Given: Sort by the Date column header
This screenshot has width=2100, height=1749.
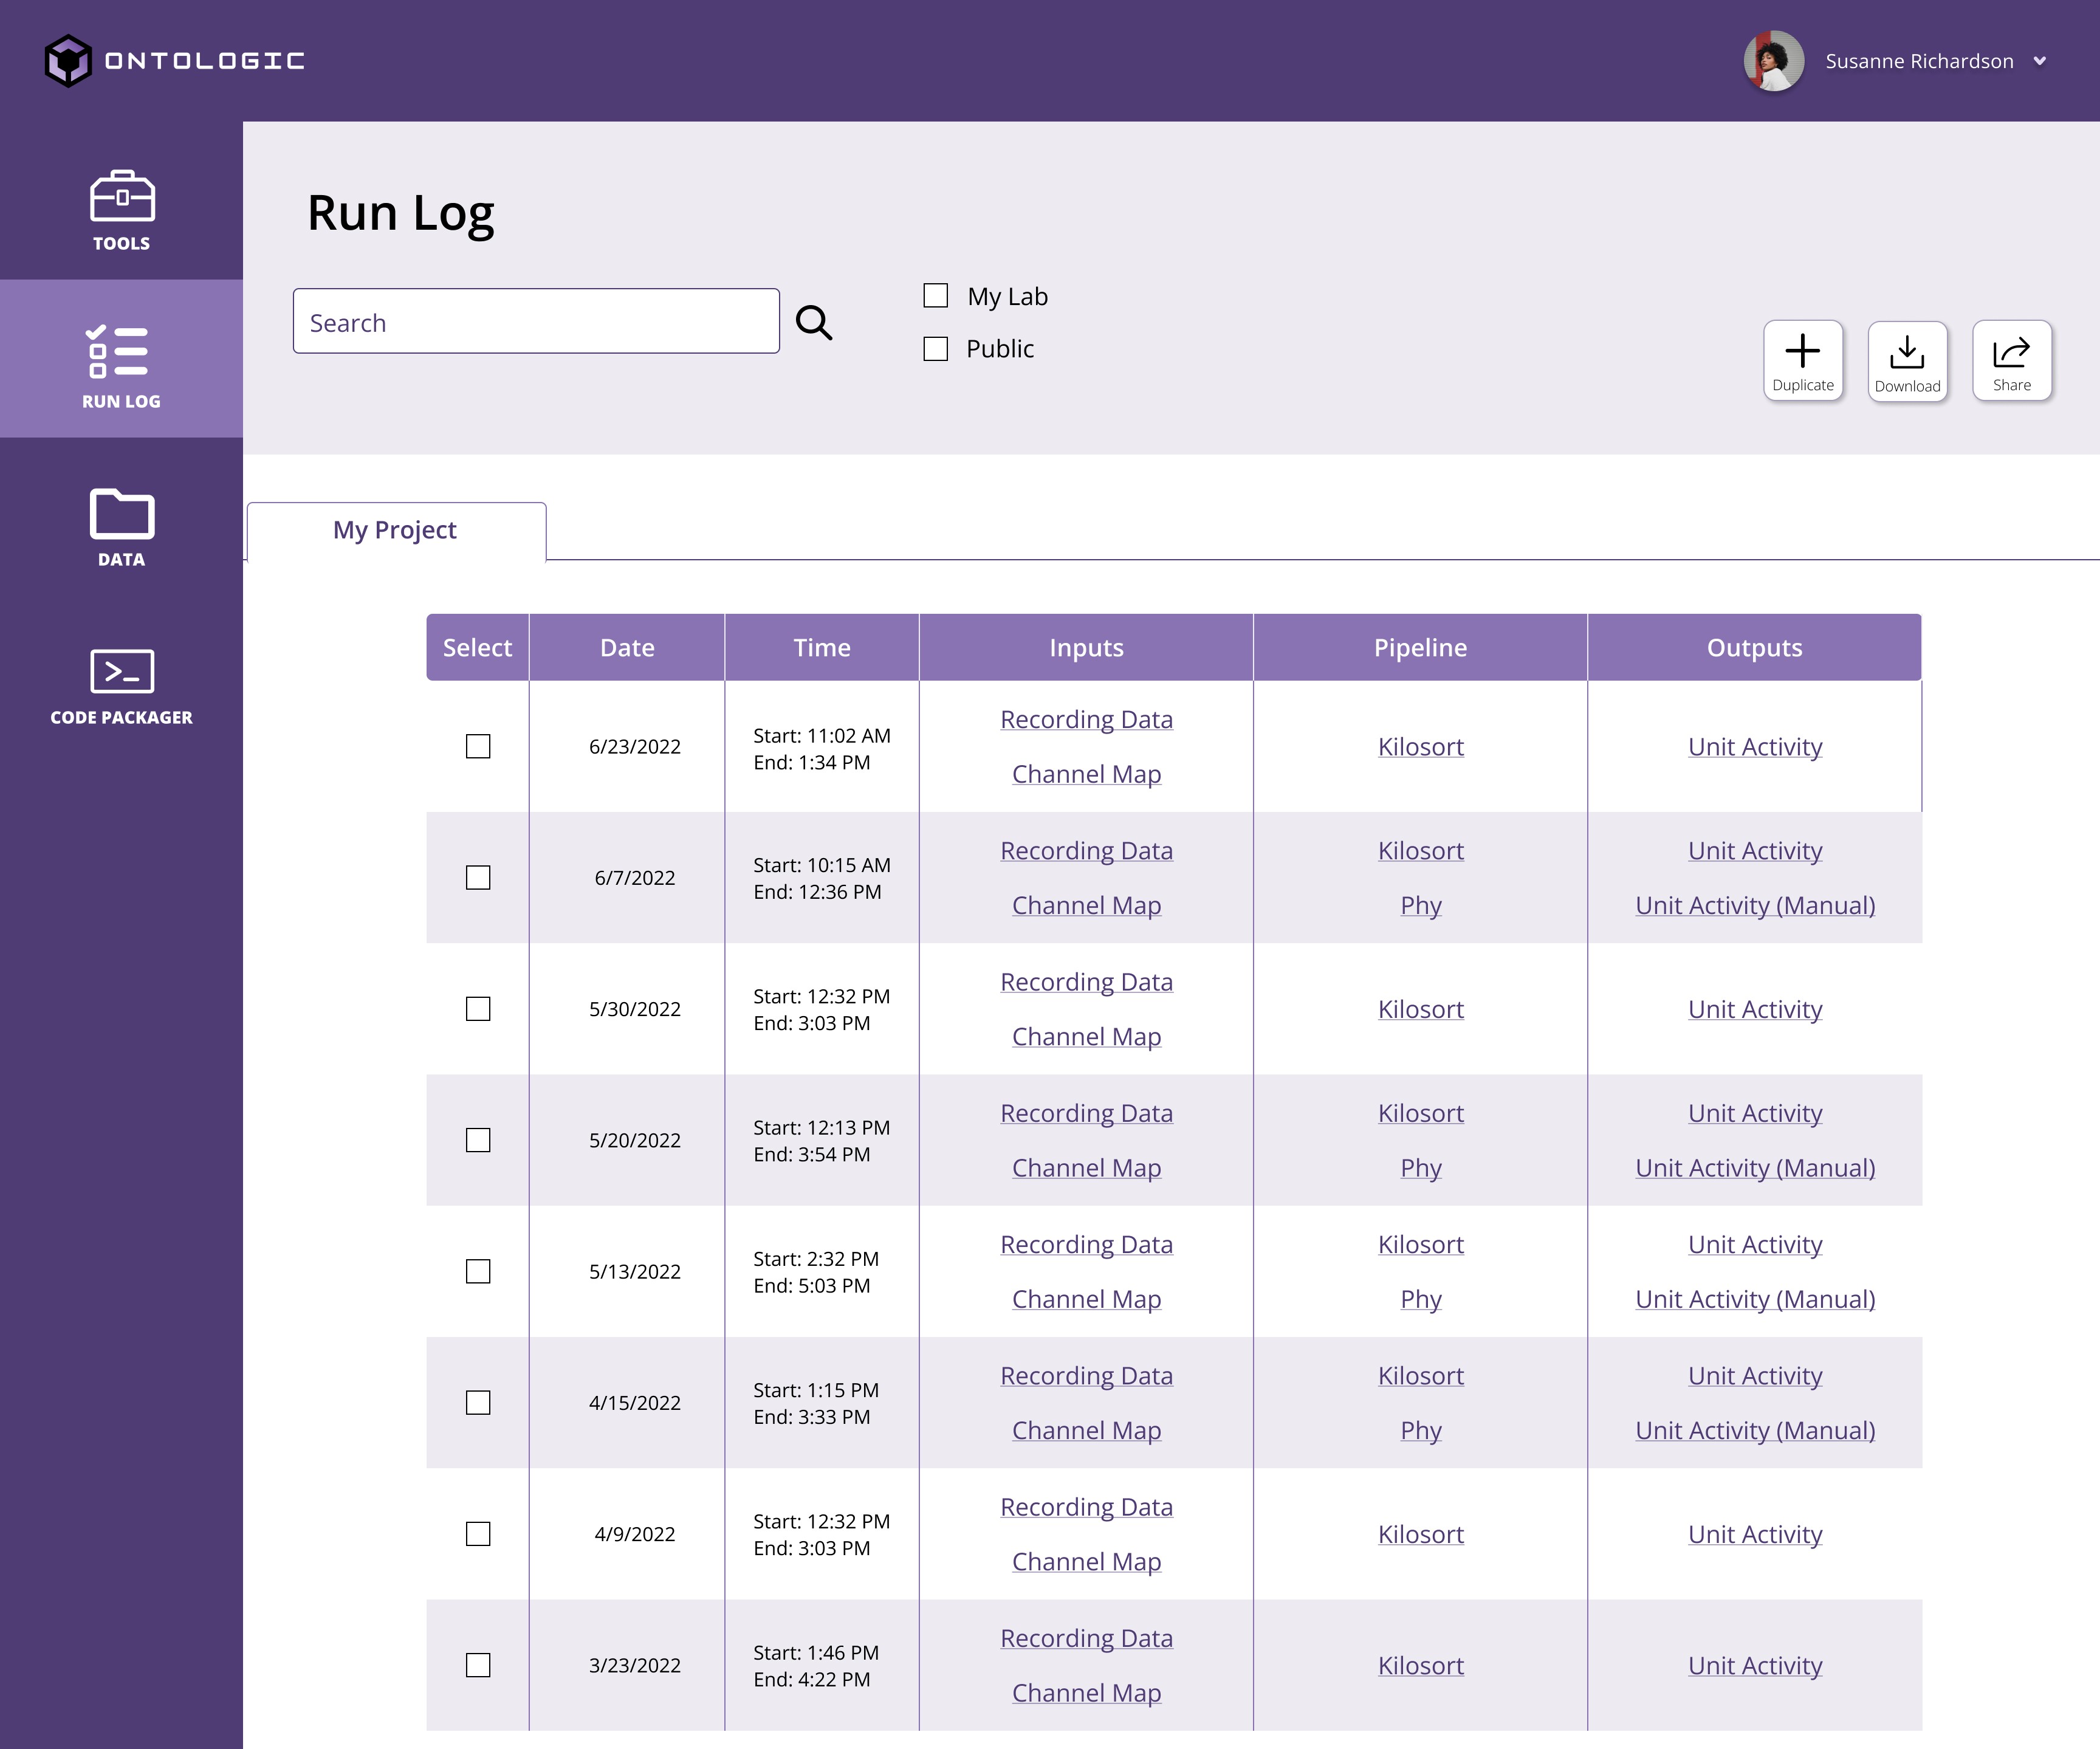Looking at the screenshot, I should [626, 648].
